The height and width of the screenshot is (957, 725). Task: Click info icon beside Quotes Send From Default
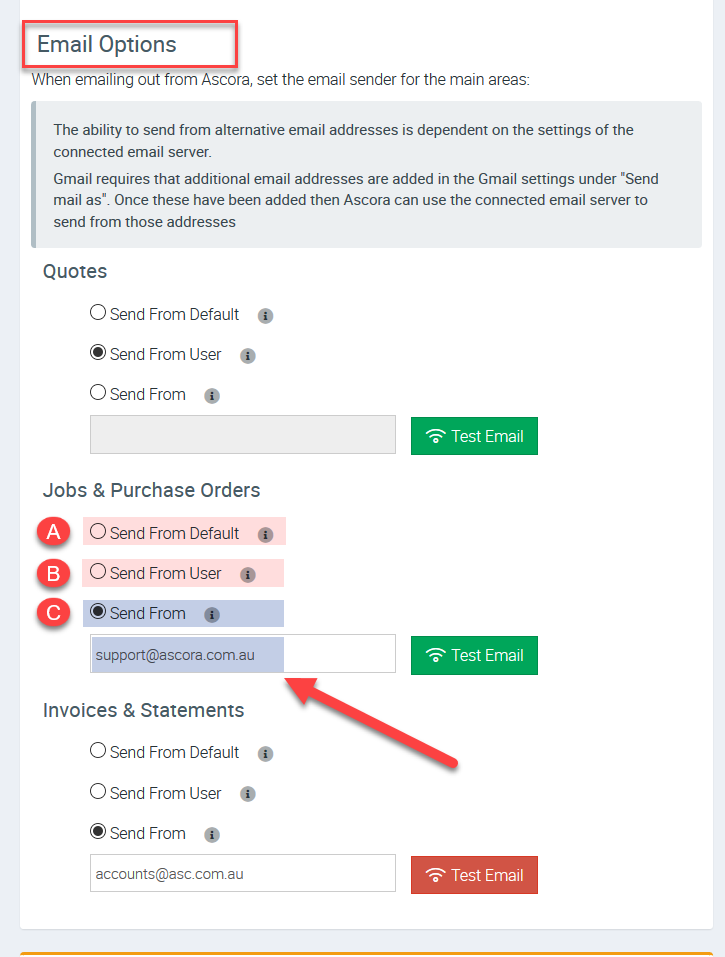click(x=266, y=316)
